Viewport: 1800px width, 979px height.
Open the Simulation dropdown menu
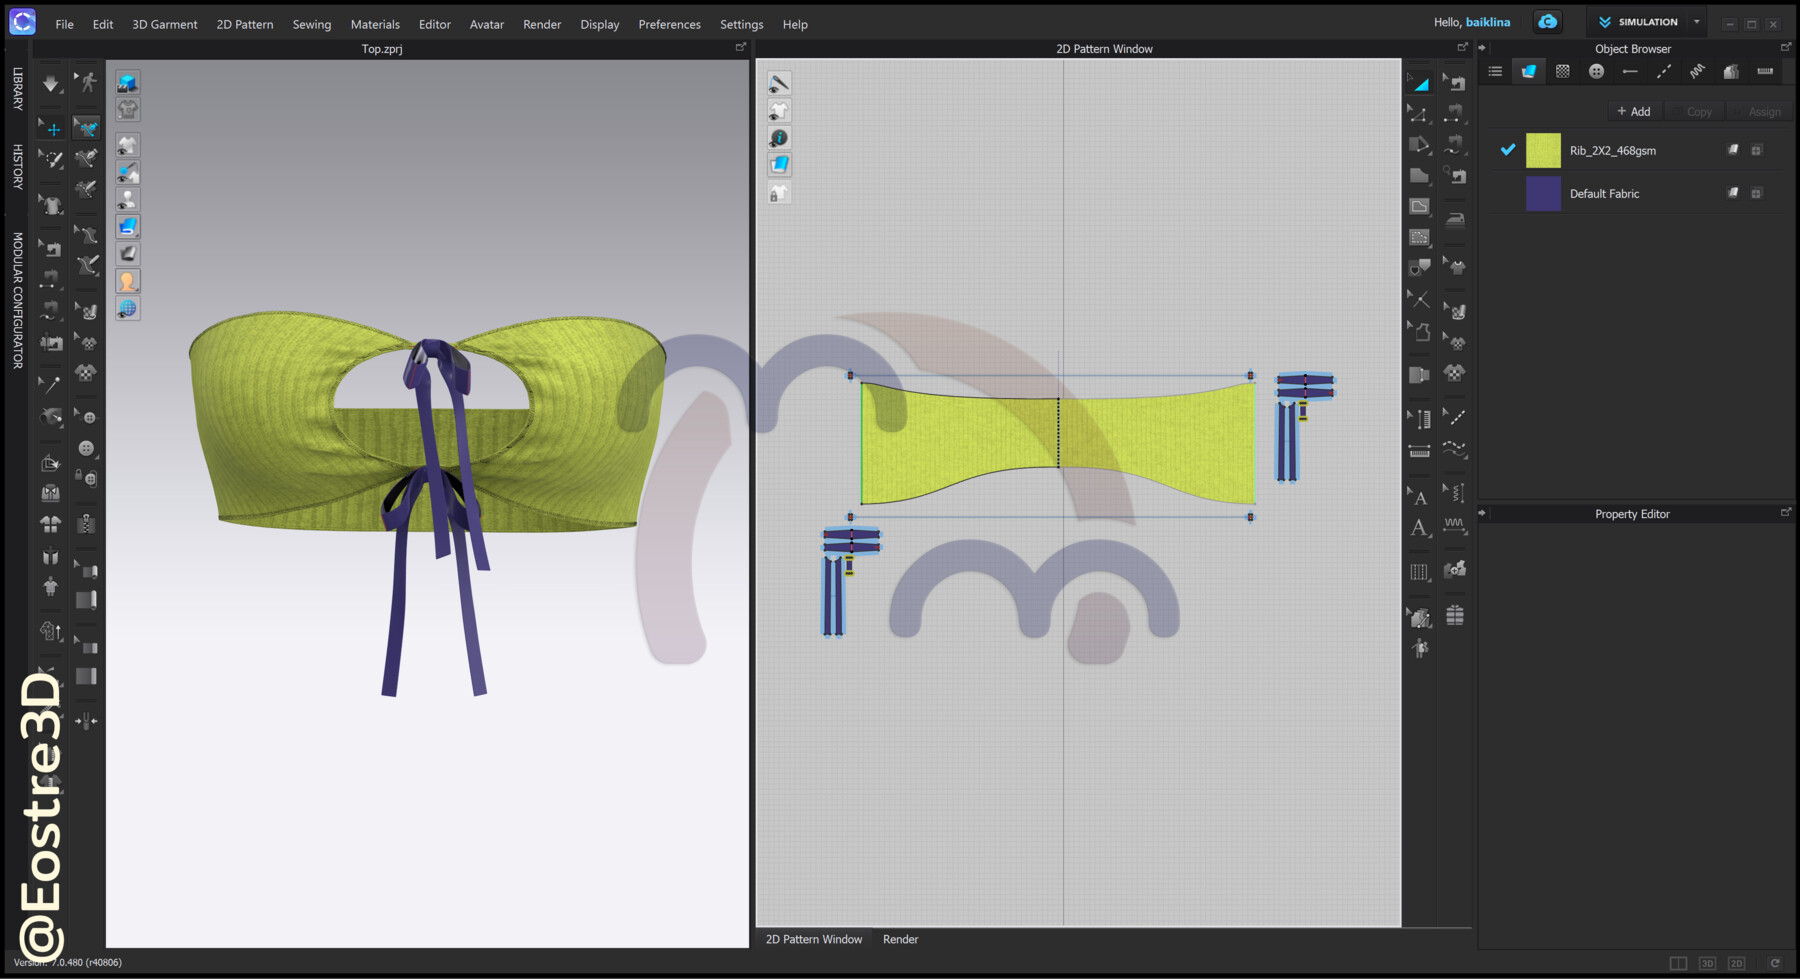coord(1697,21)
